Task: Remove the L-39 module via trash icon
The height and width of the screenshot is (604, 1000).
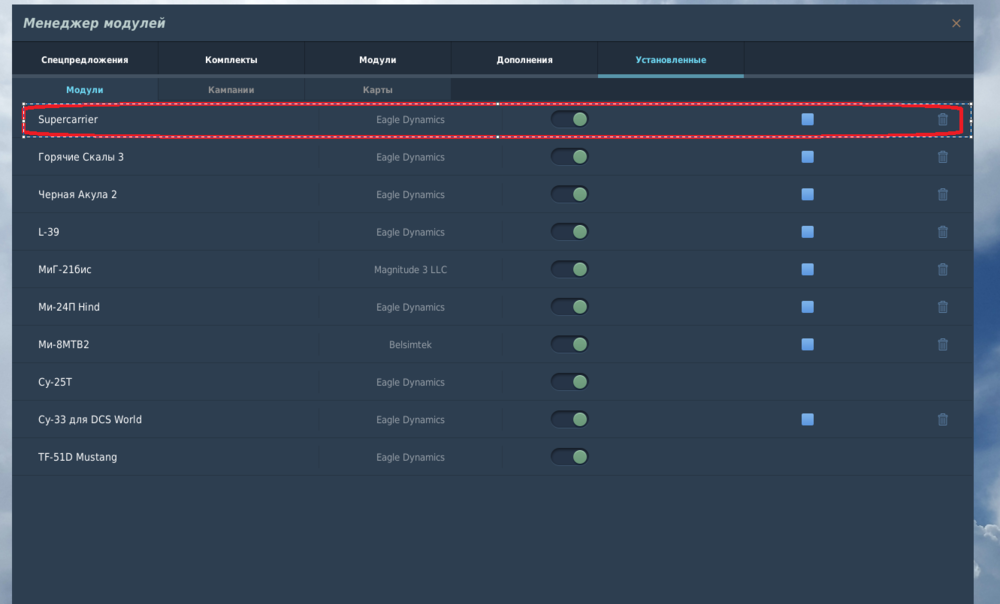Action: (942, 232)
